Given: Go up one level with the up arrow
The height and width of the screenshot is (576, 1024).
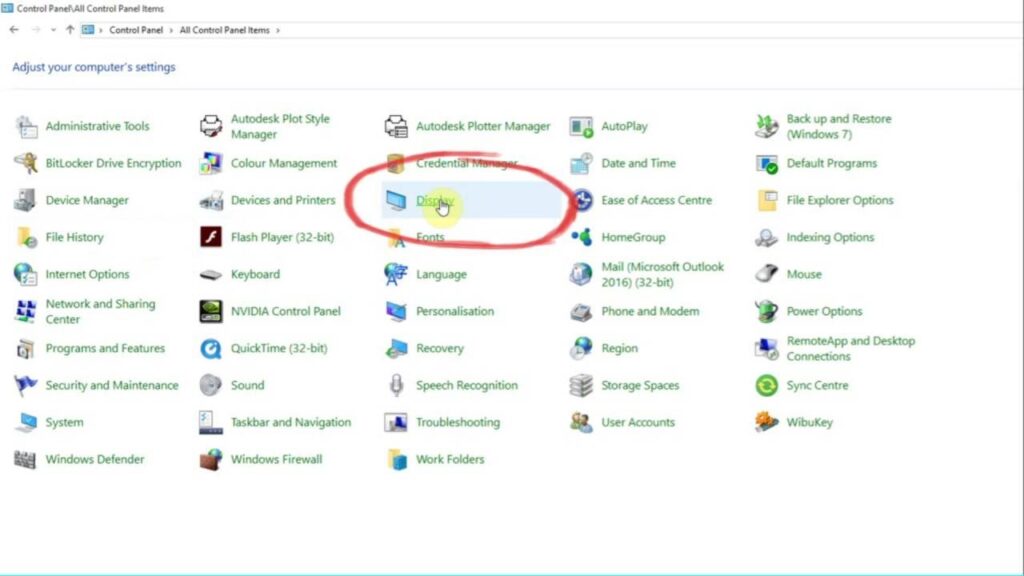Looking at the screenshot, I should click(x=70, y=30).
